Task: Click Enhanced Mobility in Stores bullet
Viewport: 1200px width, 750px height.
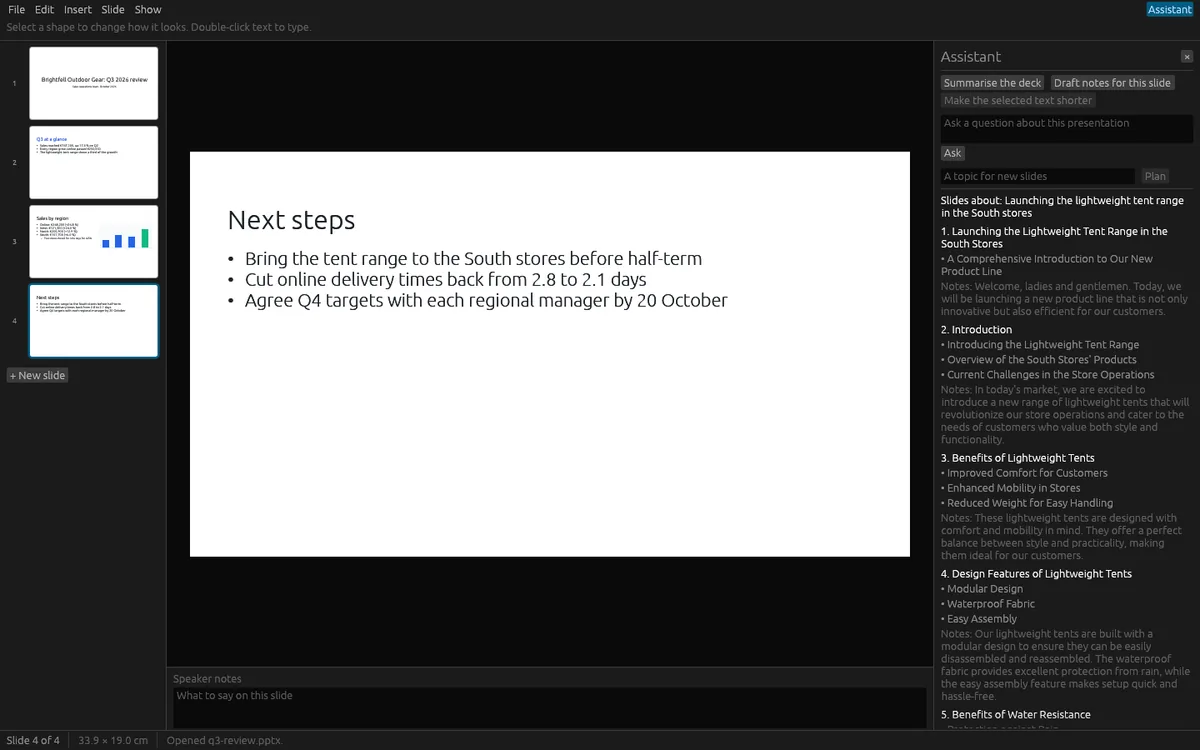Action: click(x=1011, y=488)
